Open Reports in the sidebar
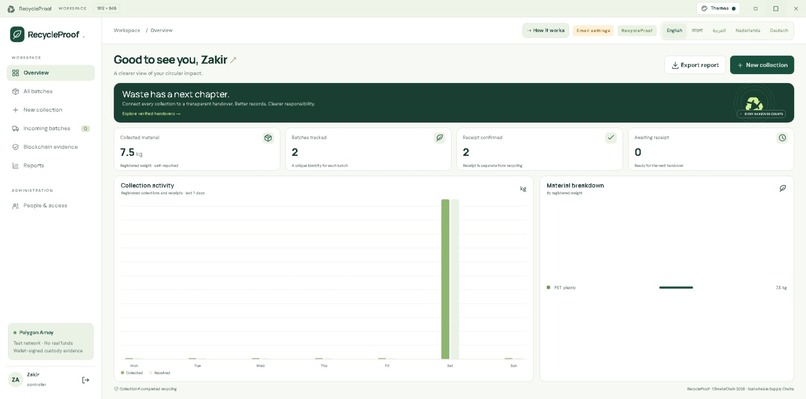Viewport: 806px width, 399px height. coord(50,166)
